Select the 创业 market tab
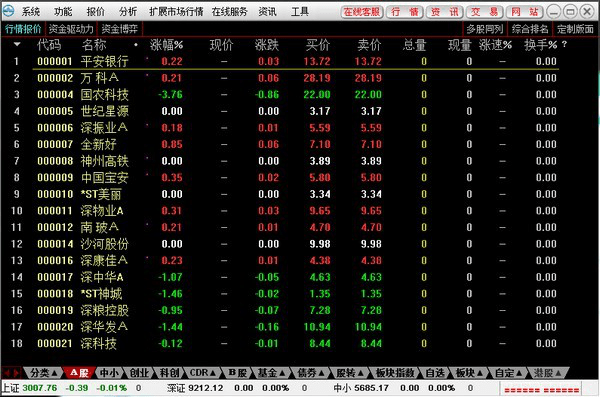Screen dimensions: 600x397 point(139,372)
